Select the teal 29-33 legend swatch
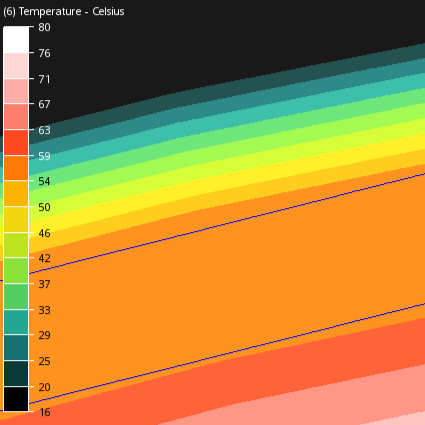This screenshot has height=425, width=425. click(16, 322)
